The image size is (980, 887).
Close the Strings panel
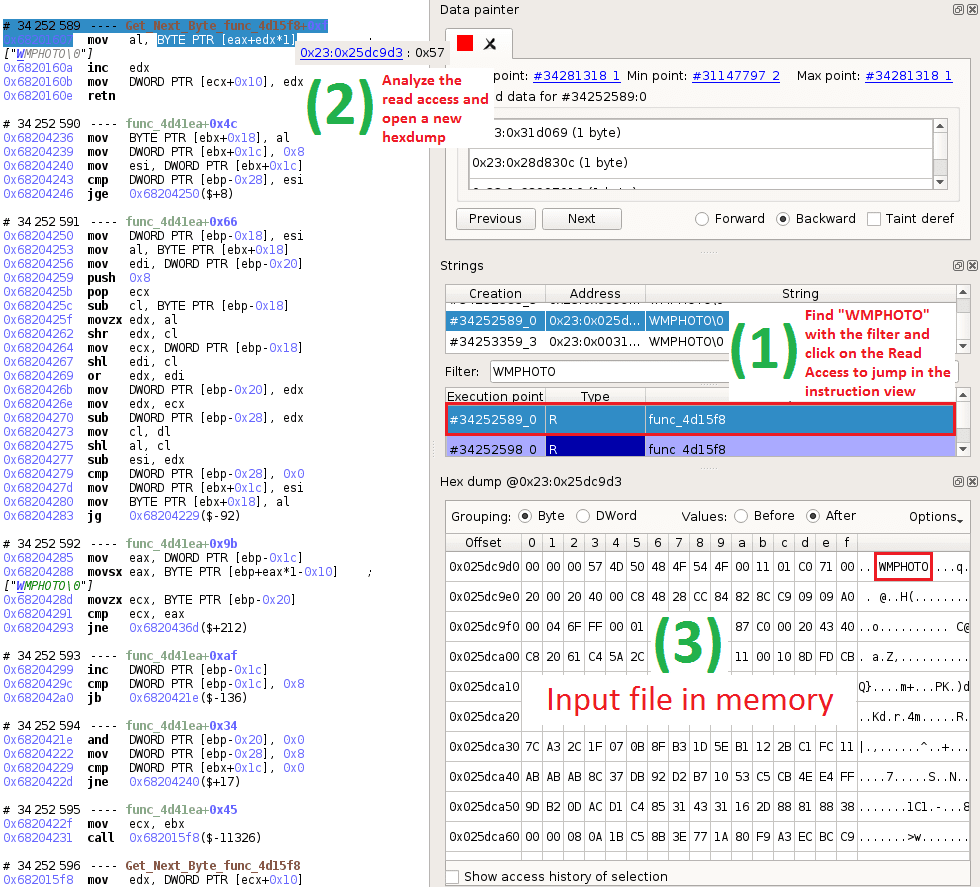pos(972,266)
